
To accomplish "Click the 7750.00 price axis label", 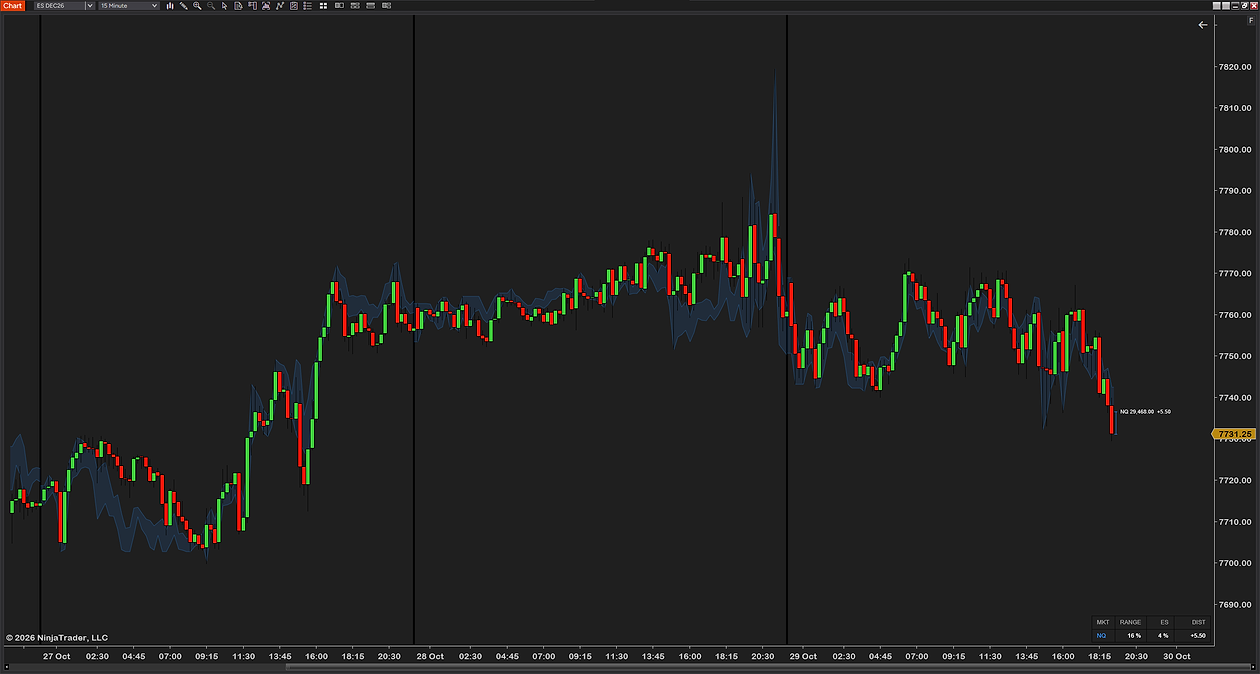I will point(1233,356).
